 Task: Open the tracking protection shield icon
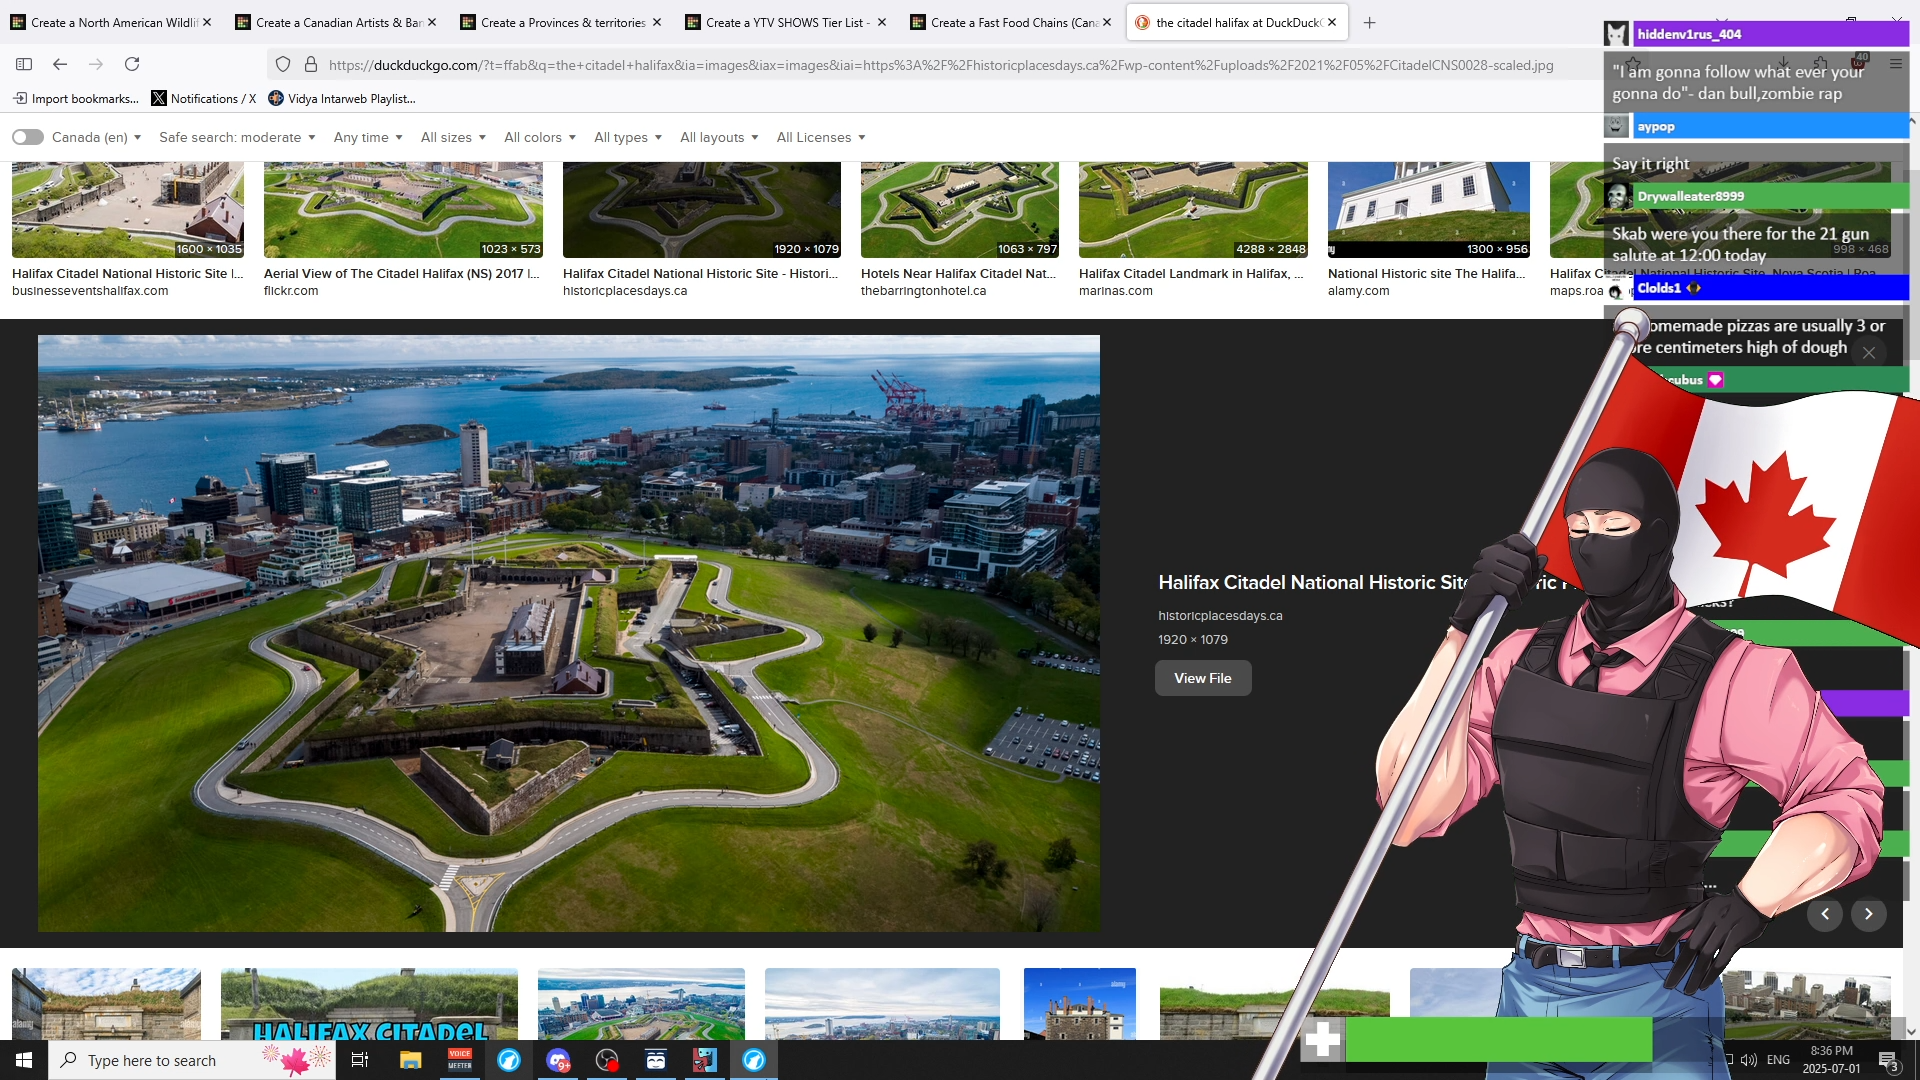[x=283, y=65]
